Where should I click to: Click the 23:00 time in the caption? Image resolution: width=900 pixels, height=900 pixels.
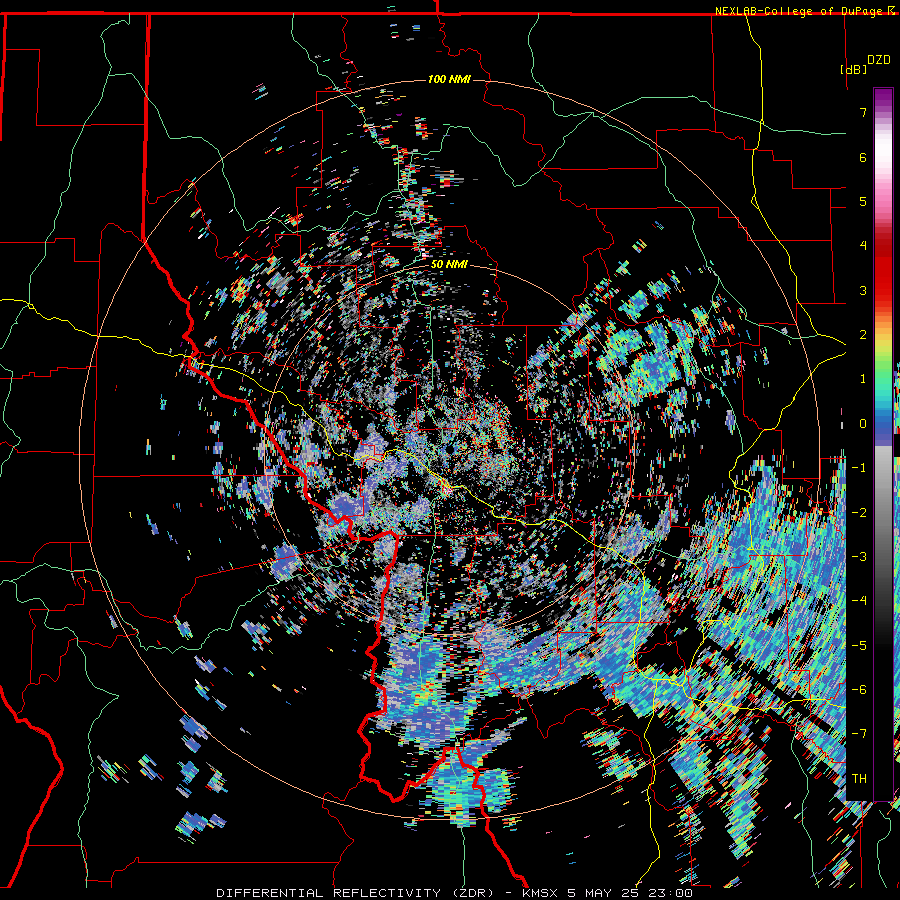coord(670,893)
